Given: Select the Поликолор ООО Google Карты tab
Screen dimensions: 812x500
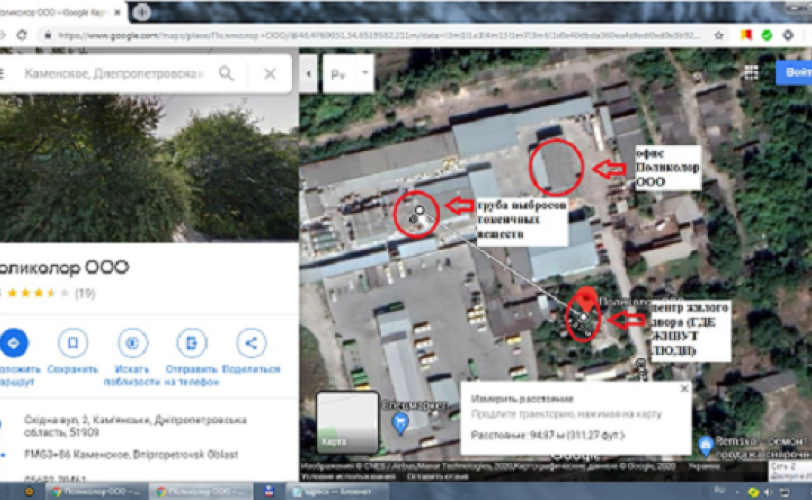Looking at the screenshot, I should pos(52,12).
